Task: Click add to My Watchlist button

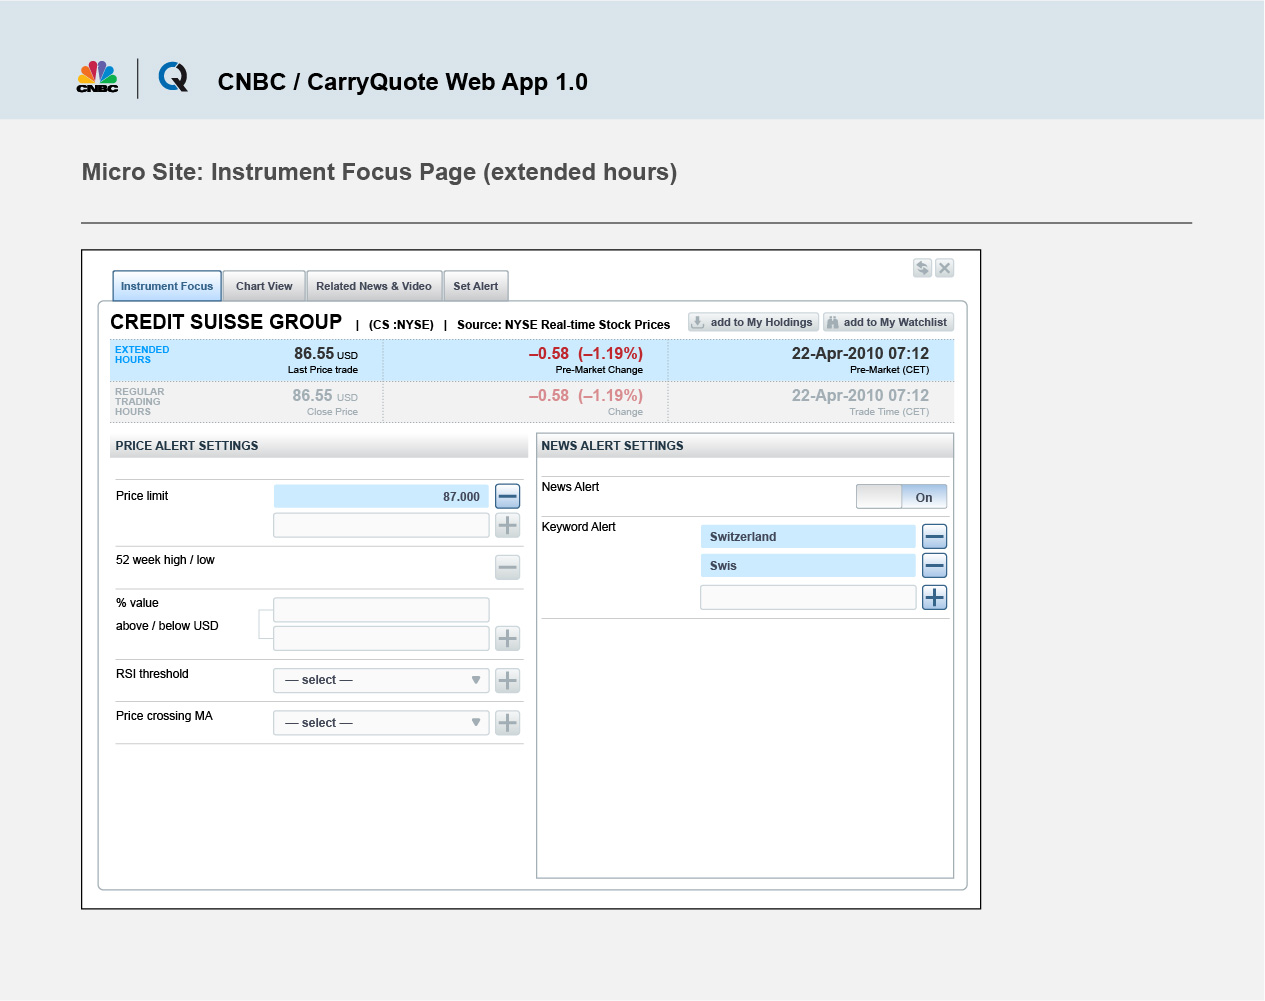Action: point(888,322)
